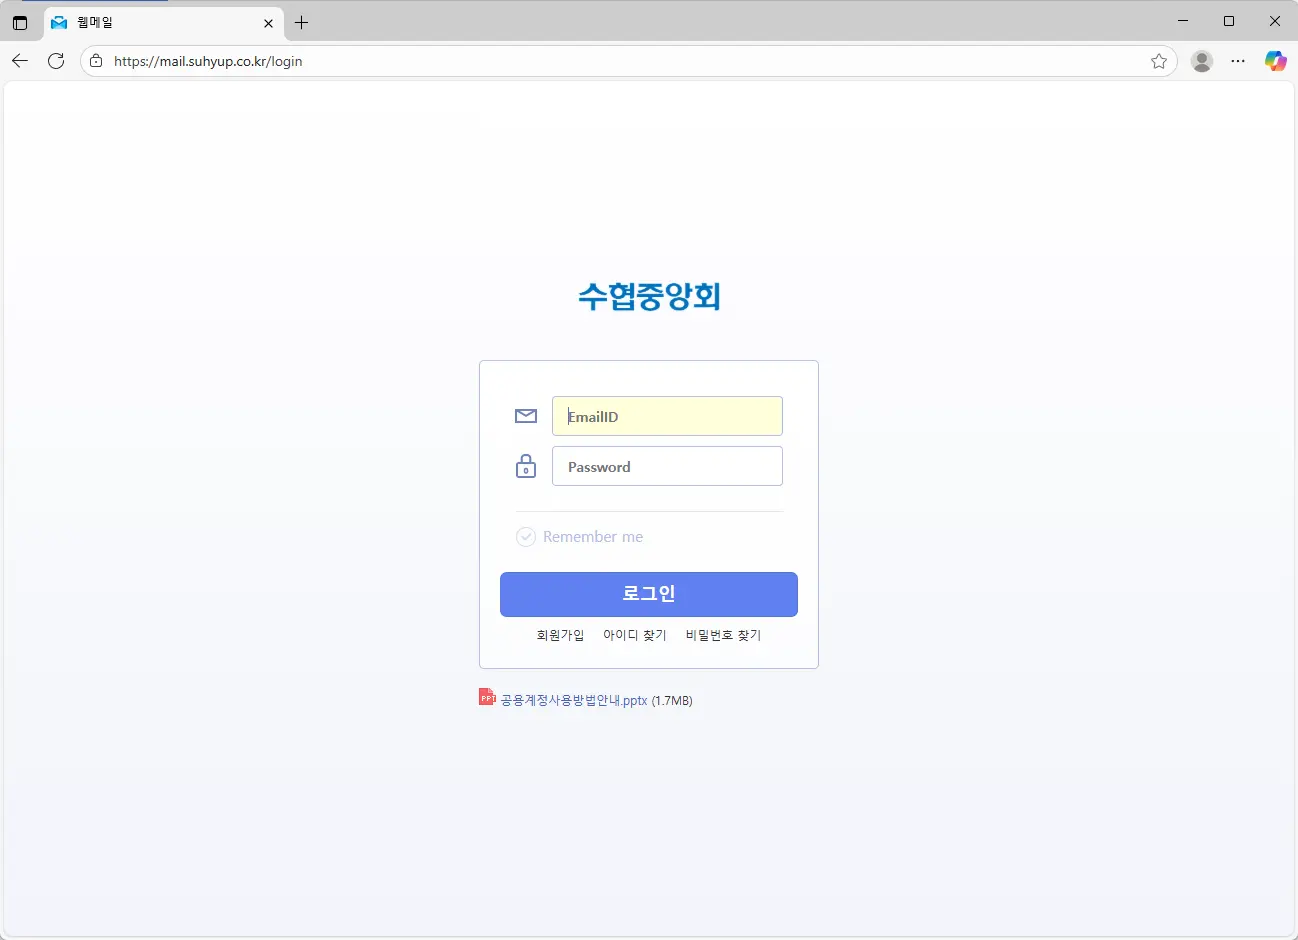
Task: Click the browser refresh icon
Action: 56,61
